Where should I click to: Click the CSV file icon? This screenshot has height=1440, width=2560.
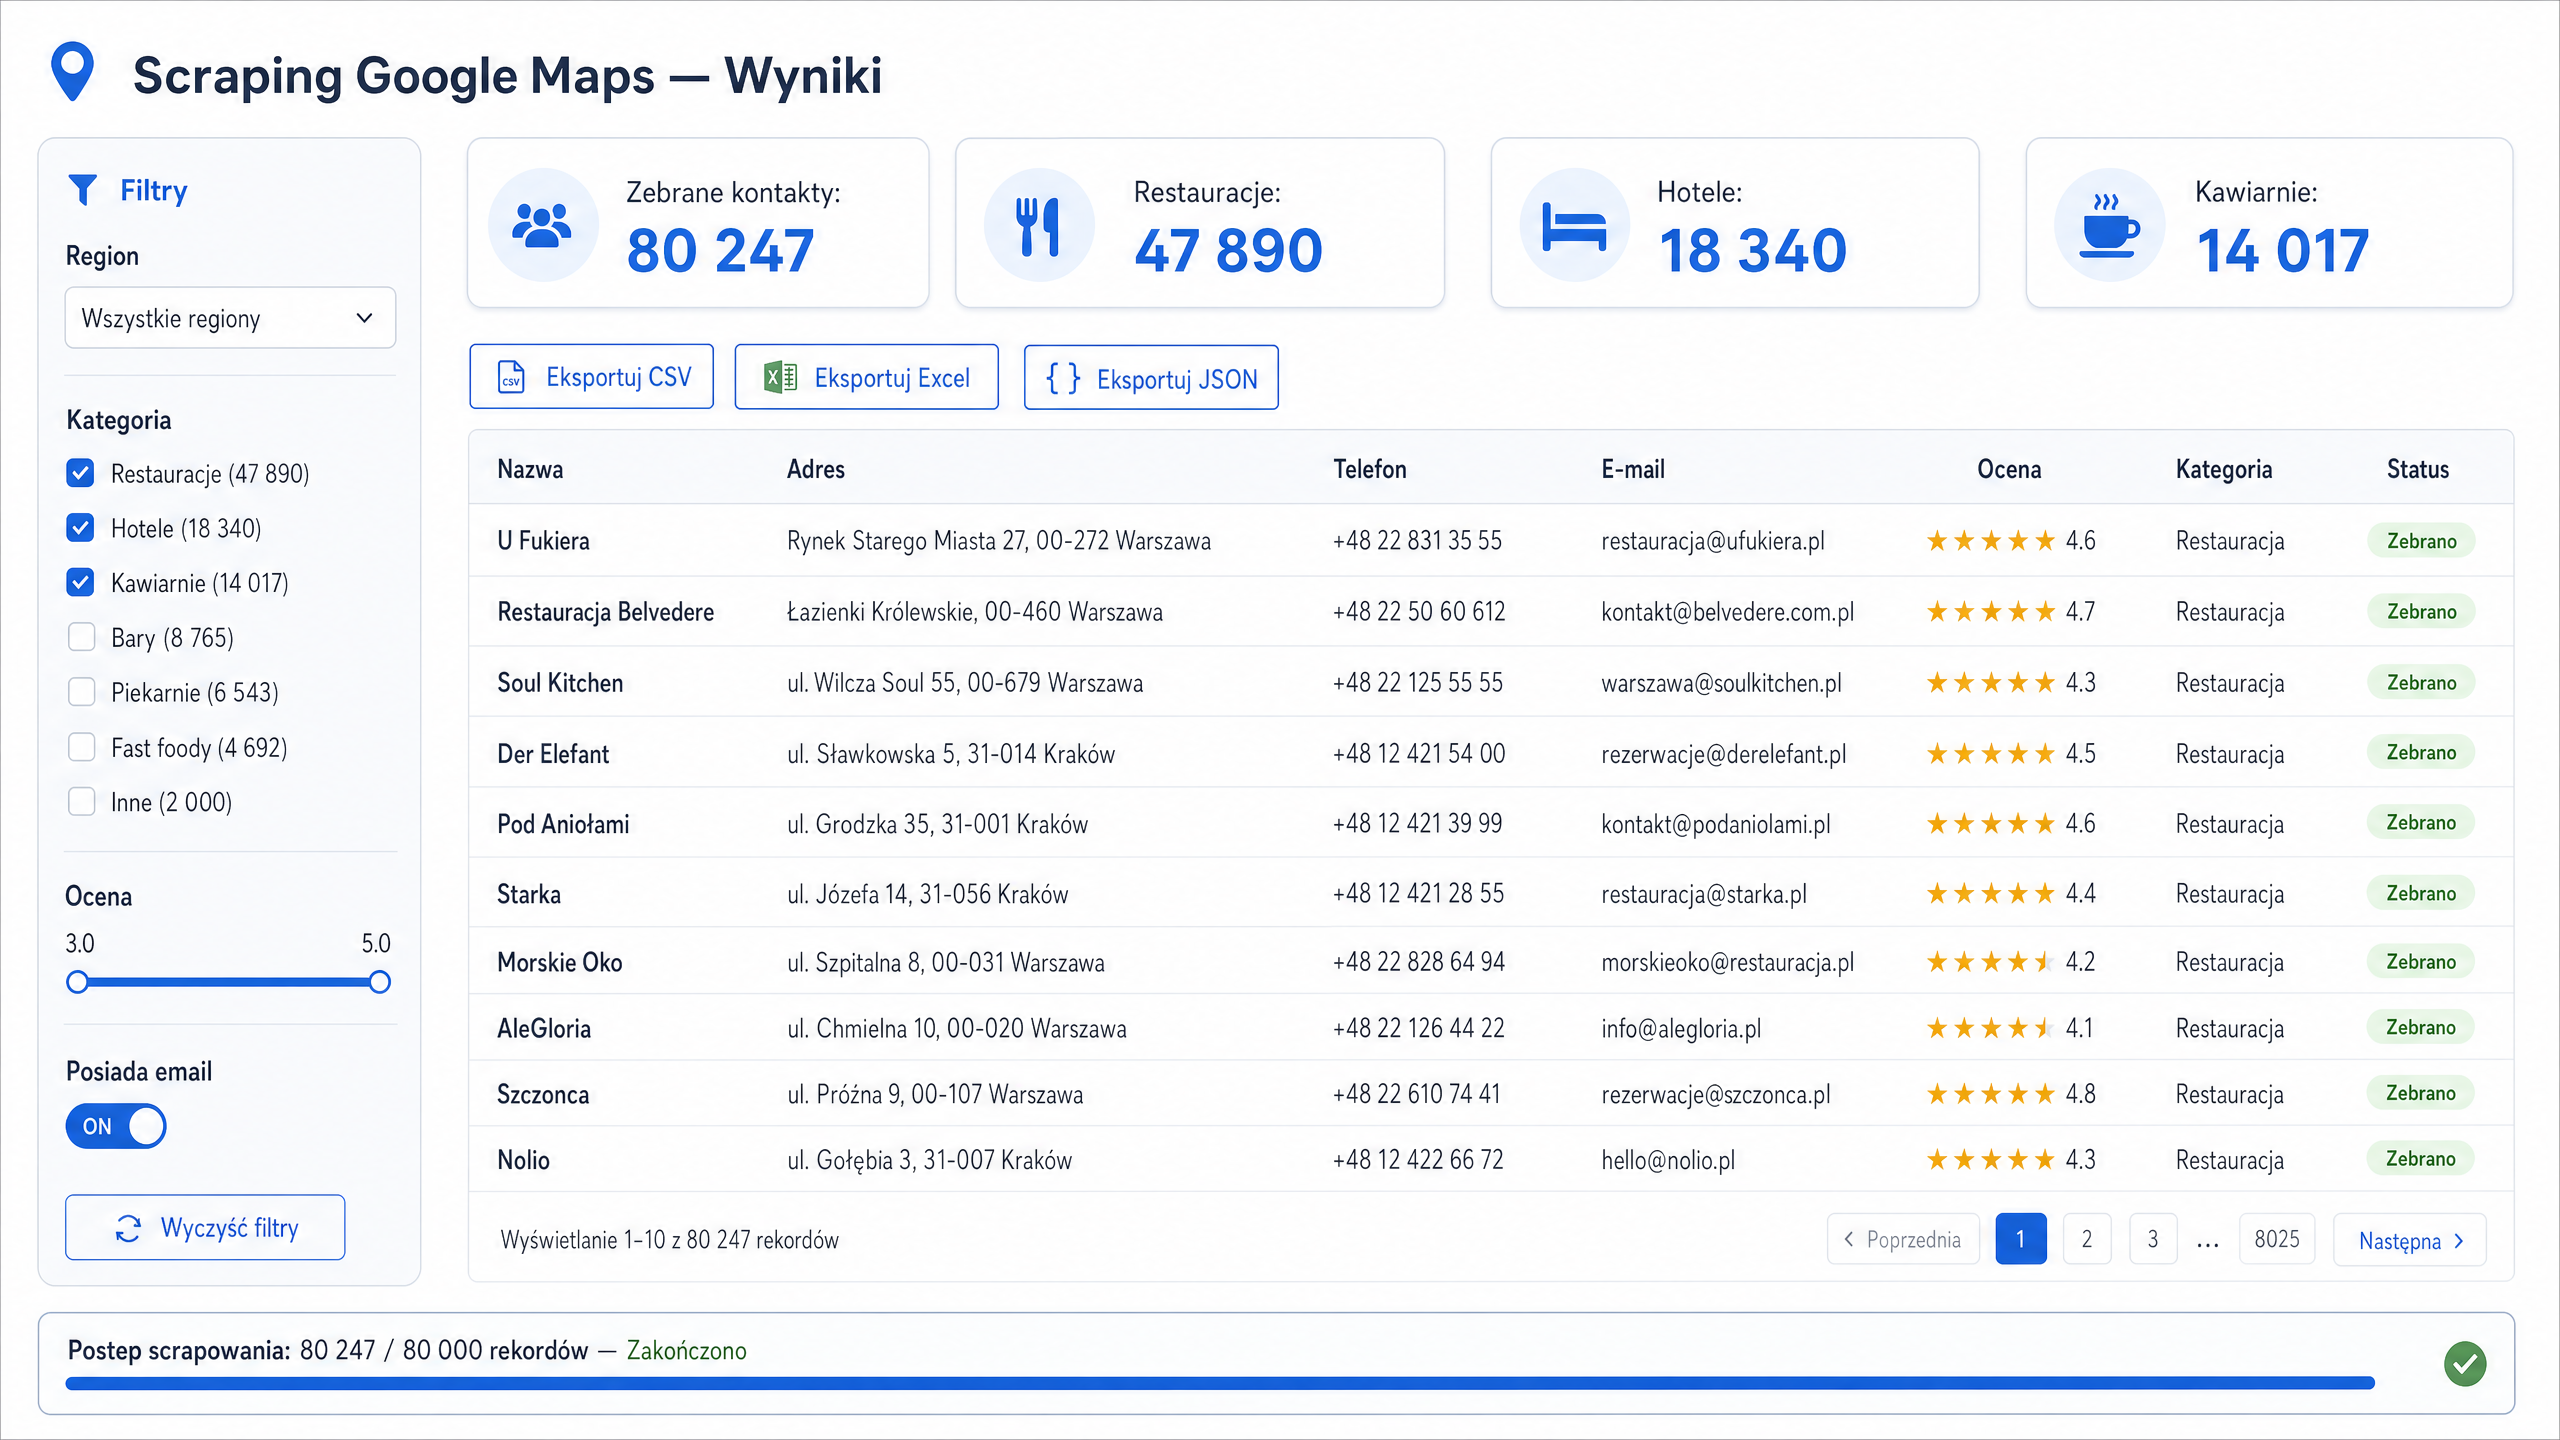tap(511, 377)
